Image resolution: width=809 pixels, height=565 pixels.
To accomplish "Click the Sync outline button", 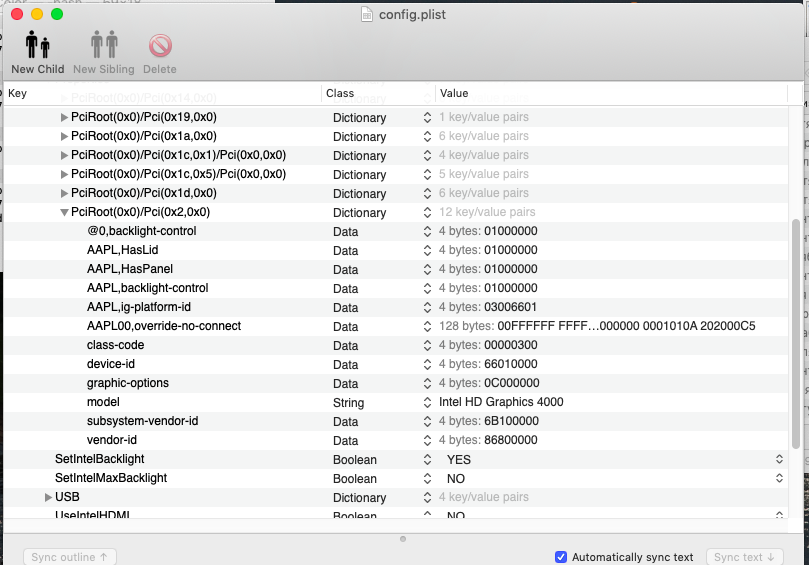I will pos(70,557).
